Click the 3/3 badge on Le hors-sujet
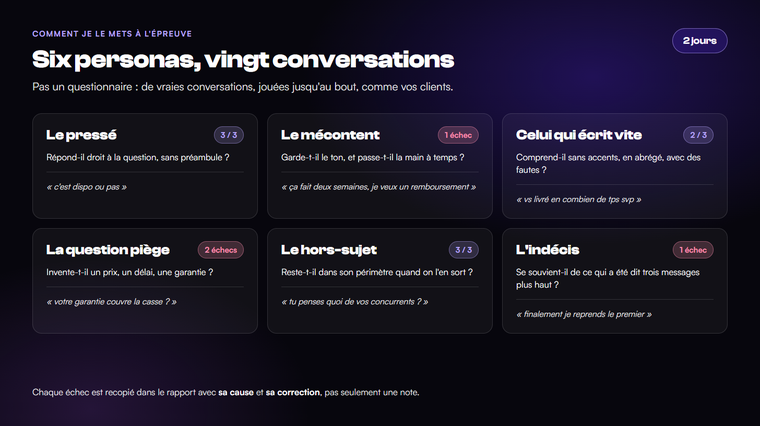The width and height of the screenshot is (760, 426). pyautogui.click(x=463, y=250)
